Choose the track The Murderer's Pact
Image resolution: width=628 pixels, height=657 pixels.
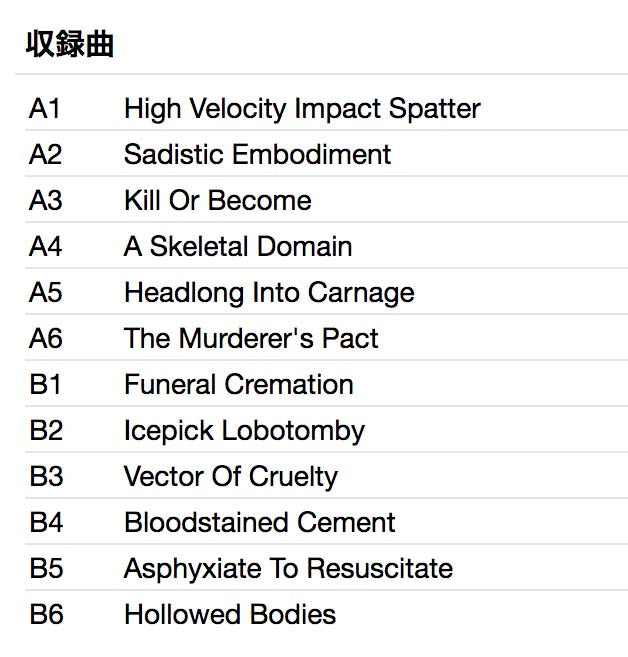(251, 338)
